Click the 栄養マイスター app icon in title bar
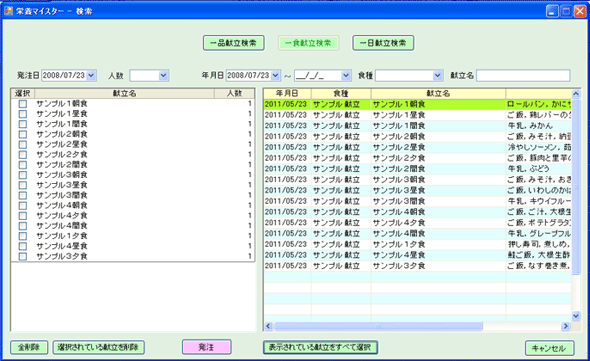 pyautogui.click(x=8, y=11)
